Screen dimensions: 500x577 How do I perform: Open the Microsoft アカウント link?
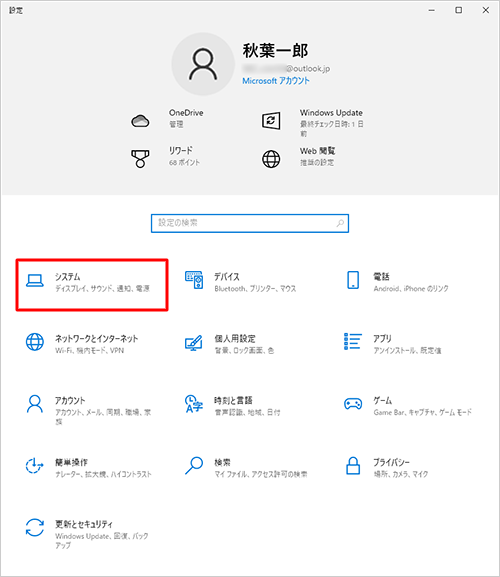(x=276, y=81)
